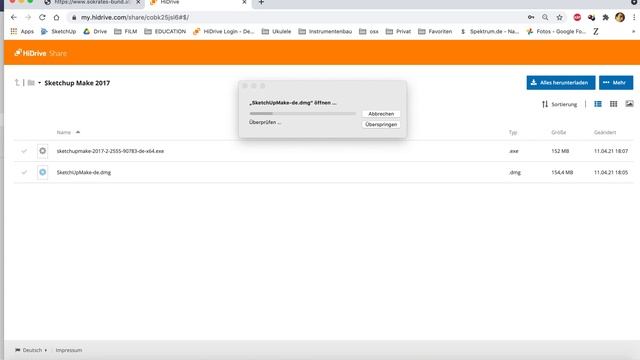The width and height of the screenshot is (640, 360).
Task: Switch to list view
Action: pos(598,104)
